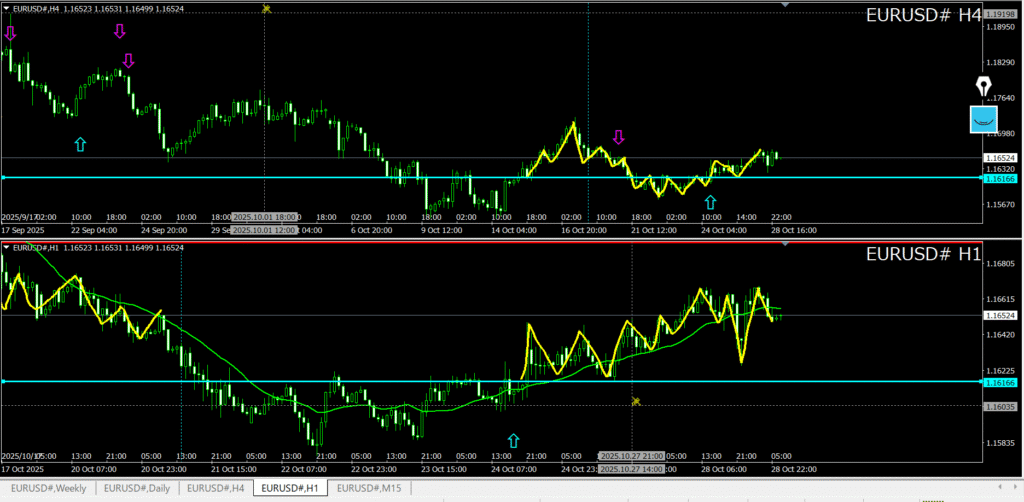
Task: Open the EURUSD#,H4 chart tab
Action: [x=215, y=488]
